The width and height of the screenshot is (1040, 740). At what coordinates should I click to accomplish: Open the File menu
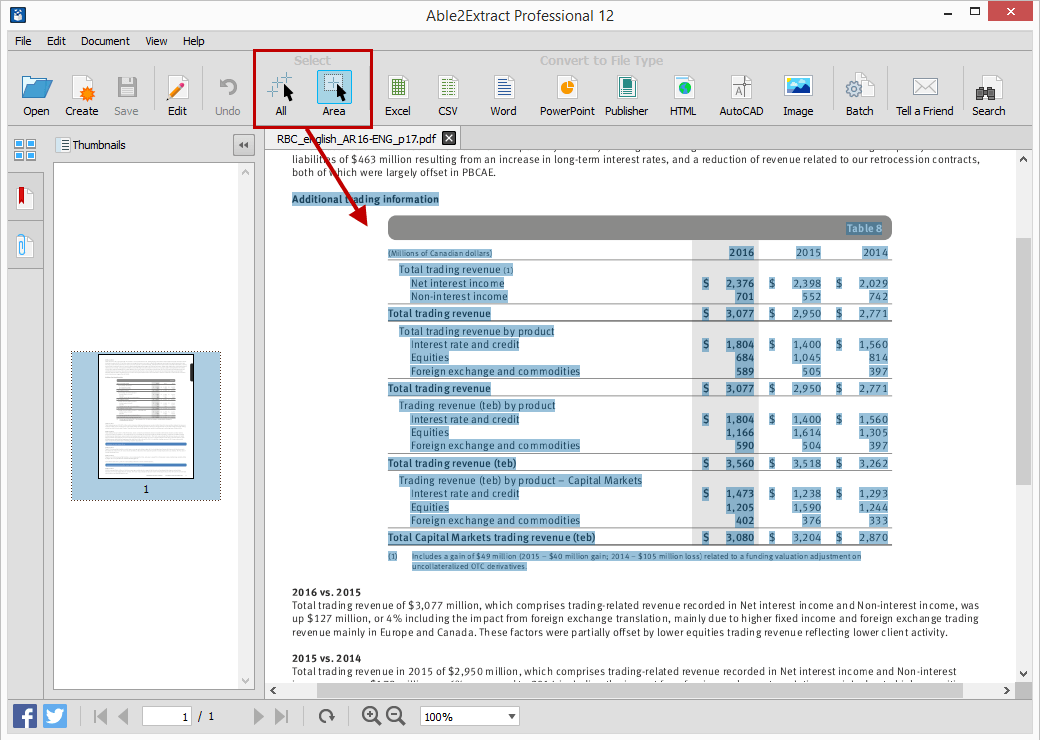click(23, 41)
